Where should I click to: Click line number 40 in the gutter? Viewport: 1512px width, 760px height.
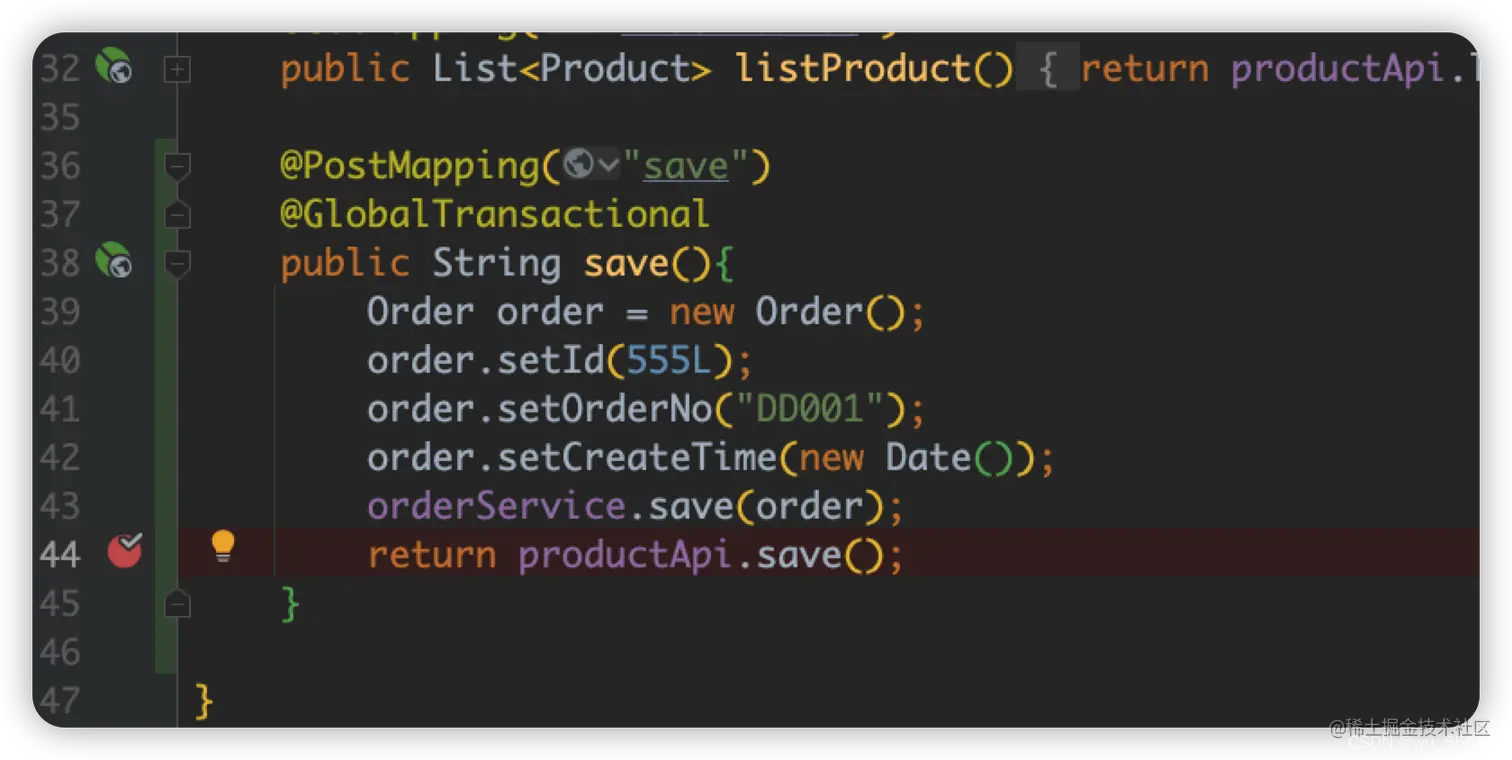click(60, 360)
